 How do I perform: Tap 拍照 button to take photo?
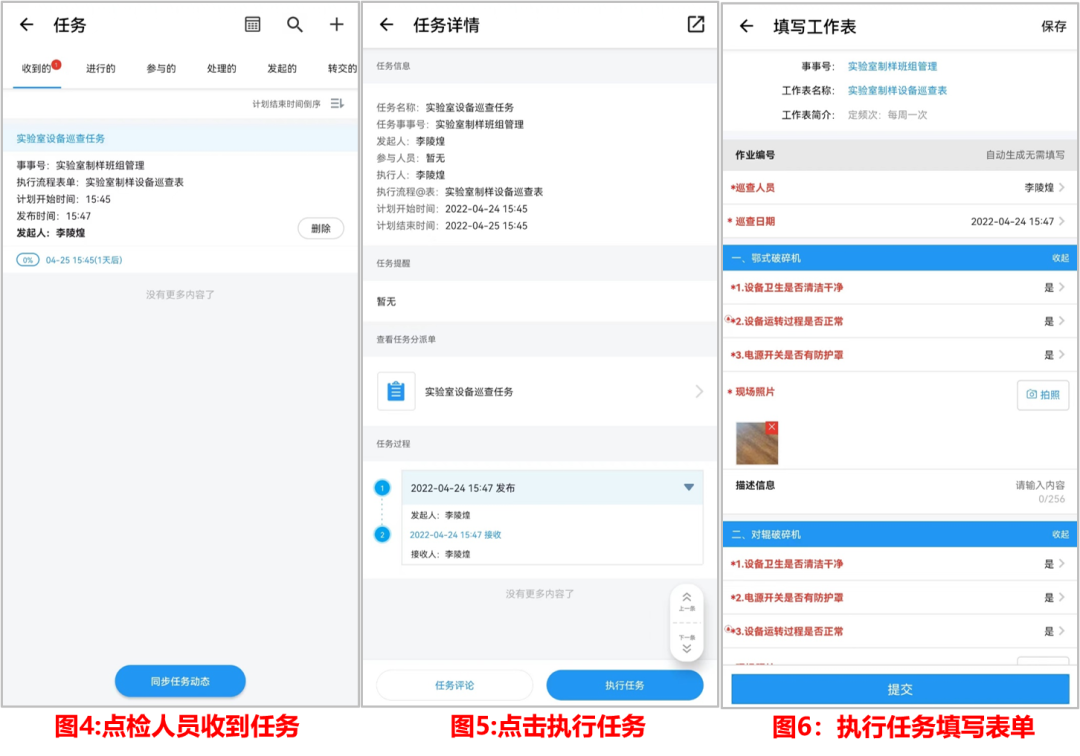[x=1042, y=395]
